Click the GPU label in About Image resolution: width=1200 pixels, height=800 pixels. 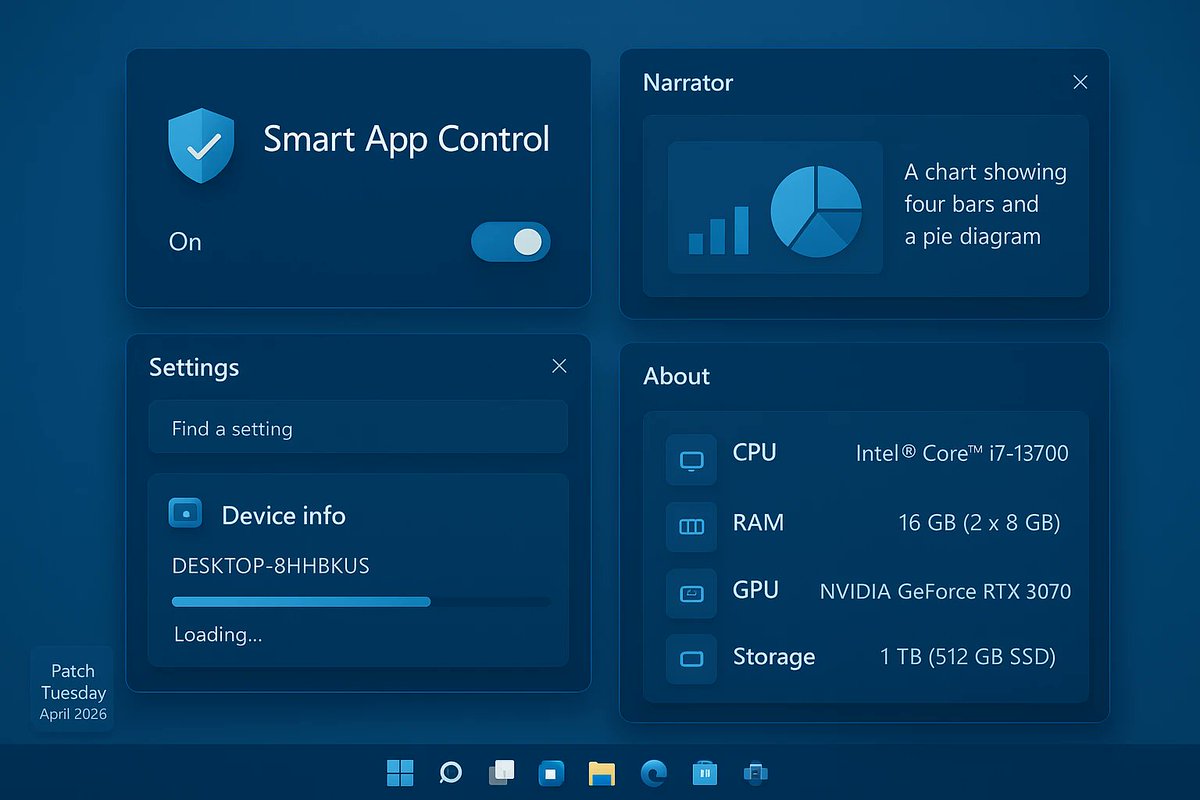(x=755, y=590)
